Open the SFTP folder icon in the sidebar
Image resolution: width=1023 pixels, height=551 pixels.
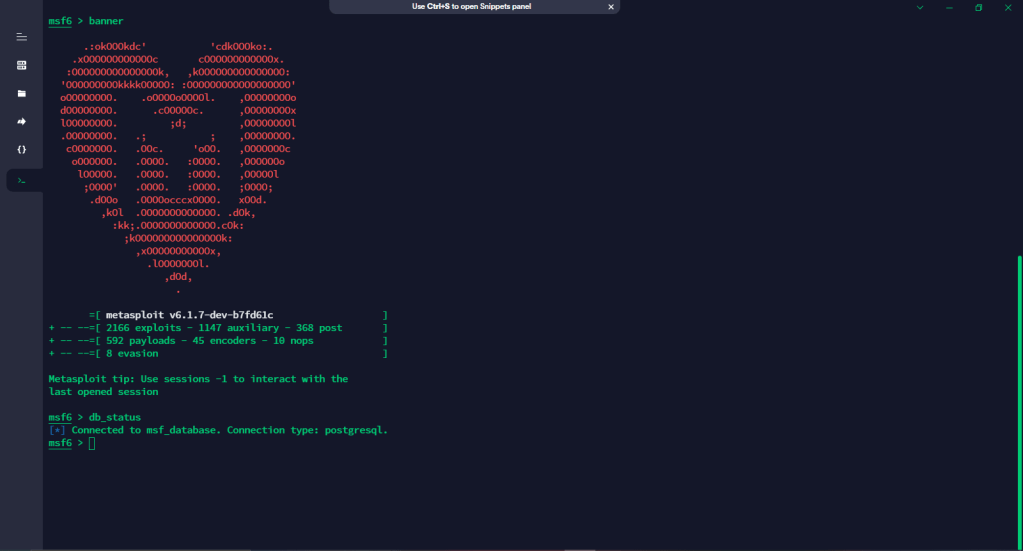[x=21, y=93]
